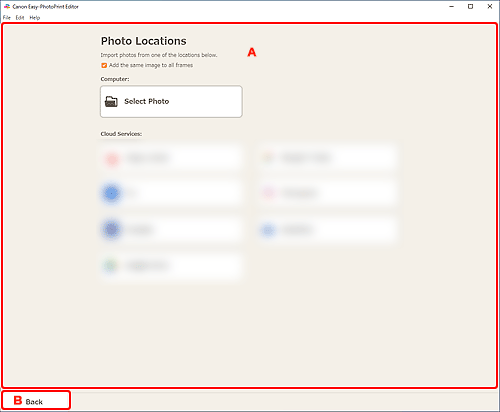Click the Photo Locations heading

coord(144,41)
